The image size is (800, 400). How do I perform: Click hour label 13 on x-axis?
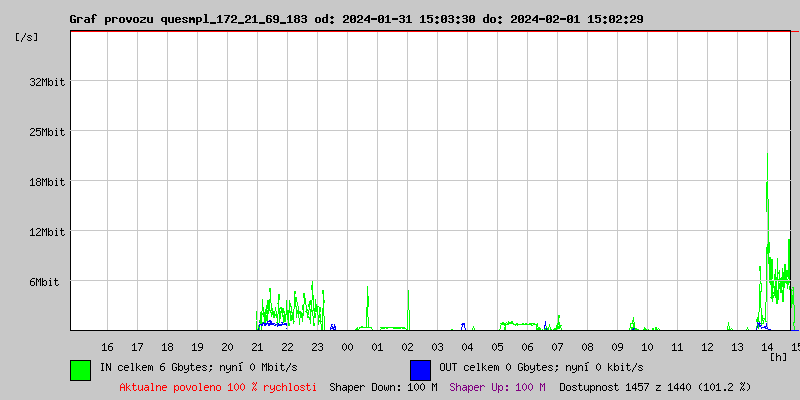(x=737, y=347)
